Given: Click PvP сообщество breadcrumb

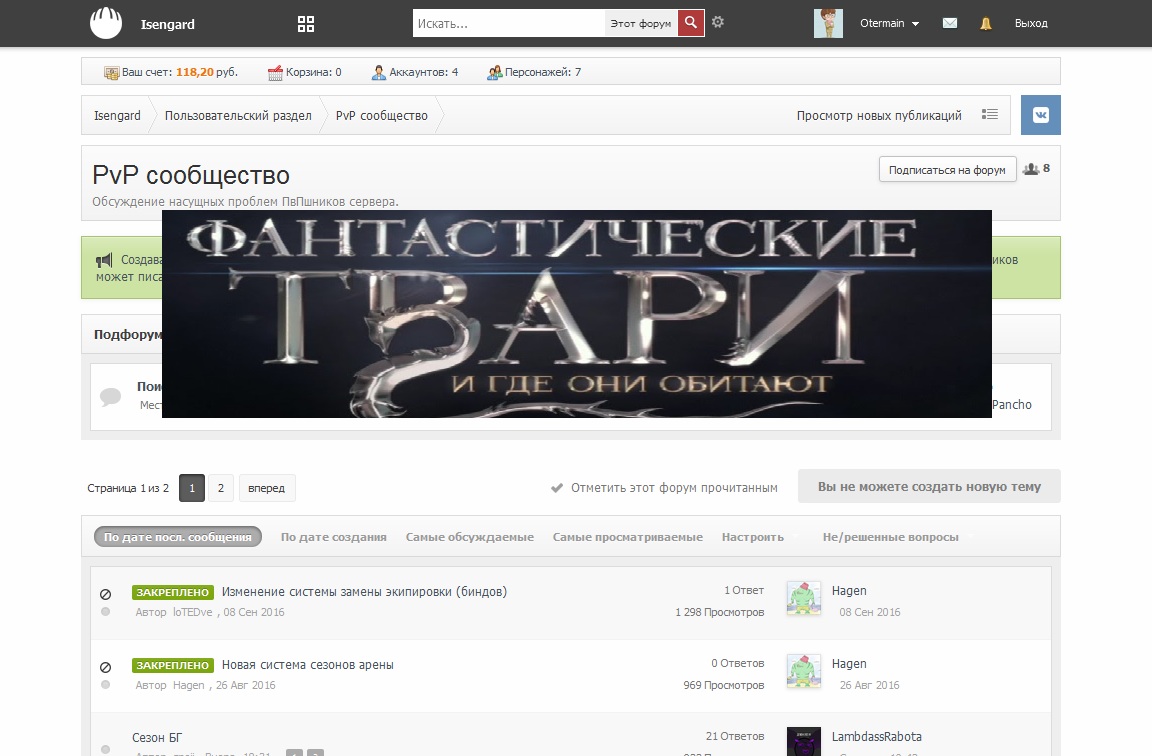Looking at the screenshot, I should click(x=381, y=115).
